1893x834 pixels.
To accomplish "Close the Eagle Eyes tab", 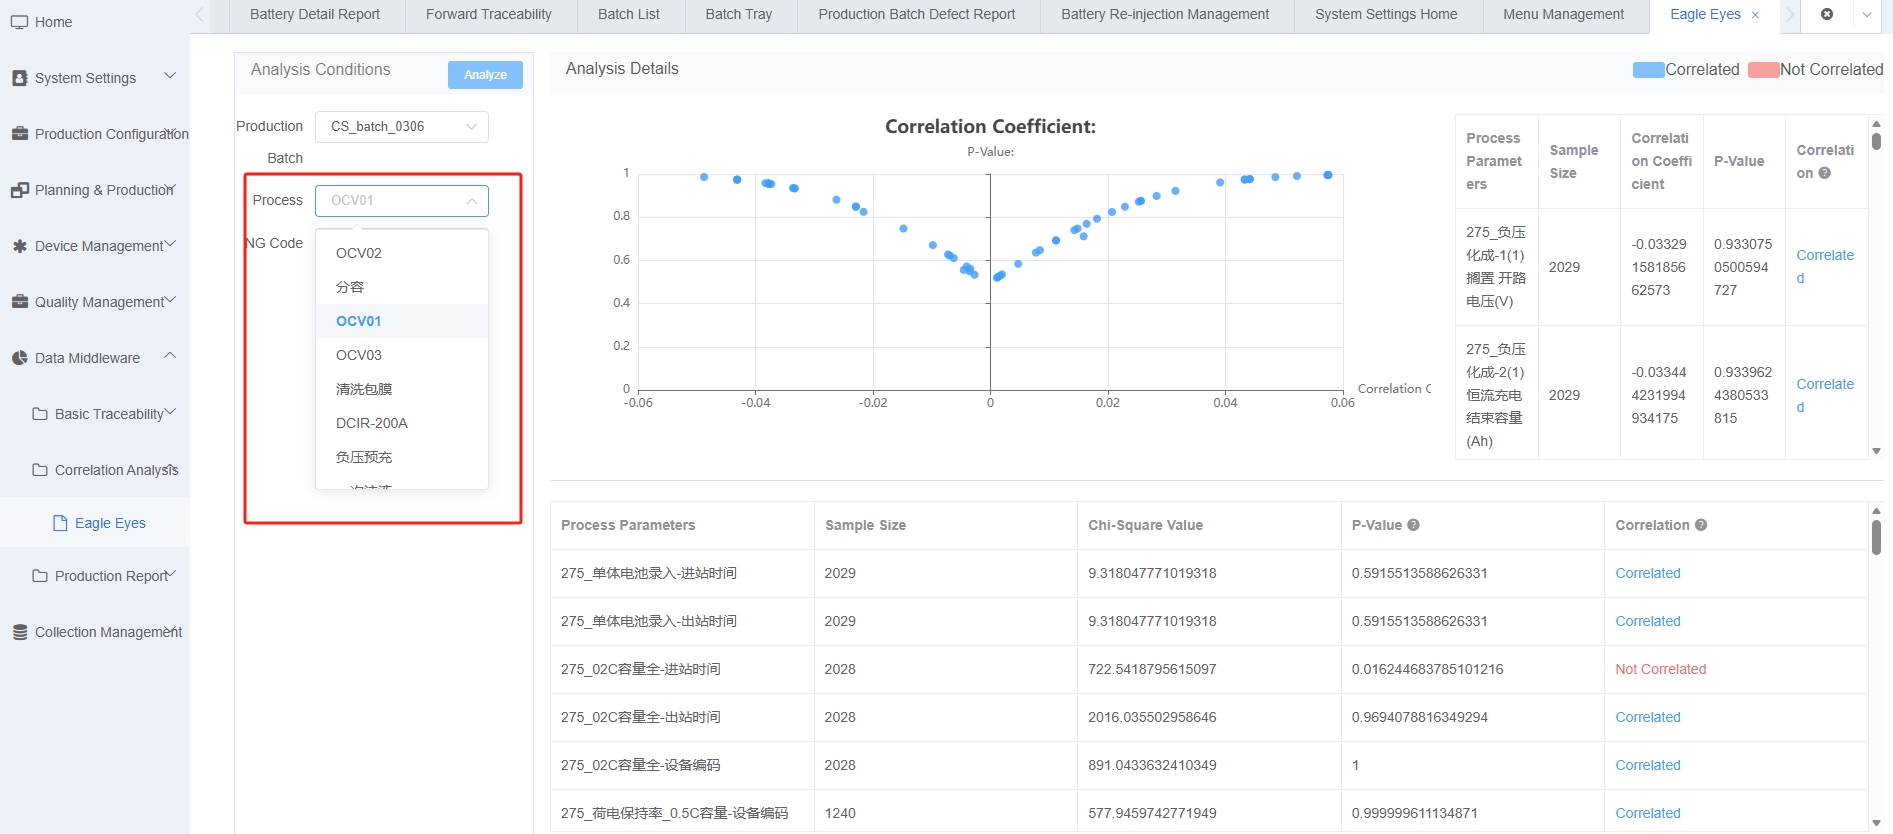I will click(x=1755, y=15).
